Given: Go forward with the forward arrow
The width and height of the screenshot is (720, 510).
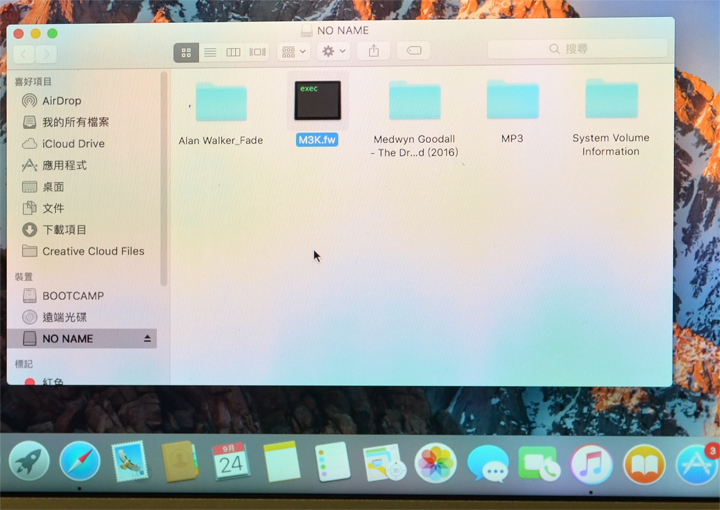Looking at the screenshot, I should [x=46, y=54].
